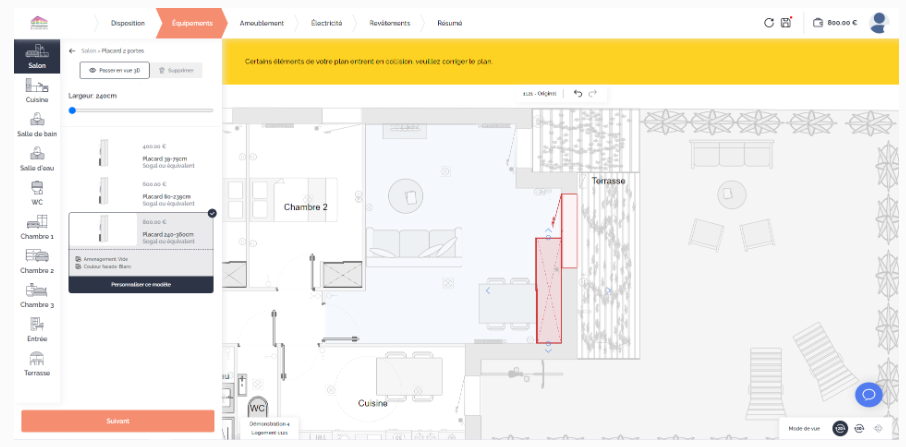This screenshot has height=447, width=906.
Task: Click Passer en vue 3D button
Action: (115, 70)
